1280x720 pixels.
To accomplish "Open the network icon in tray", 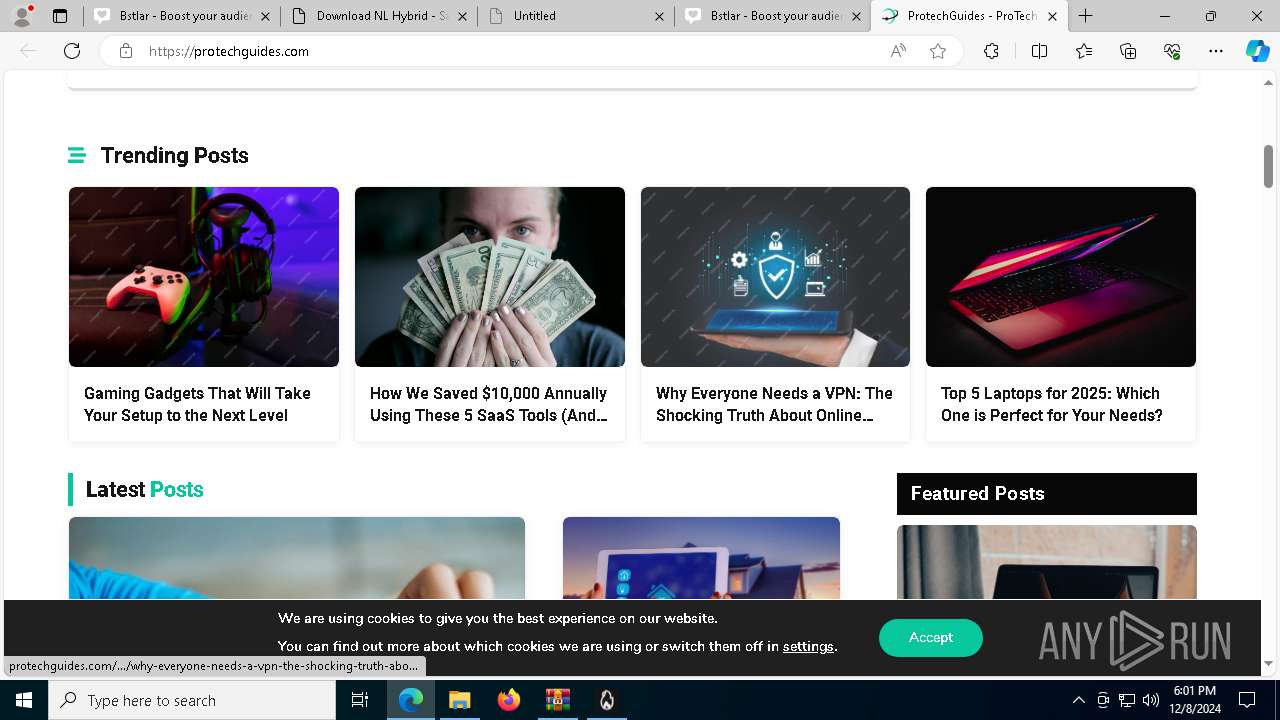I will pyautogui.click(x=1127, y=700).
